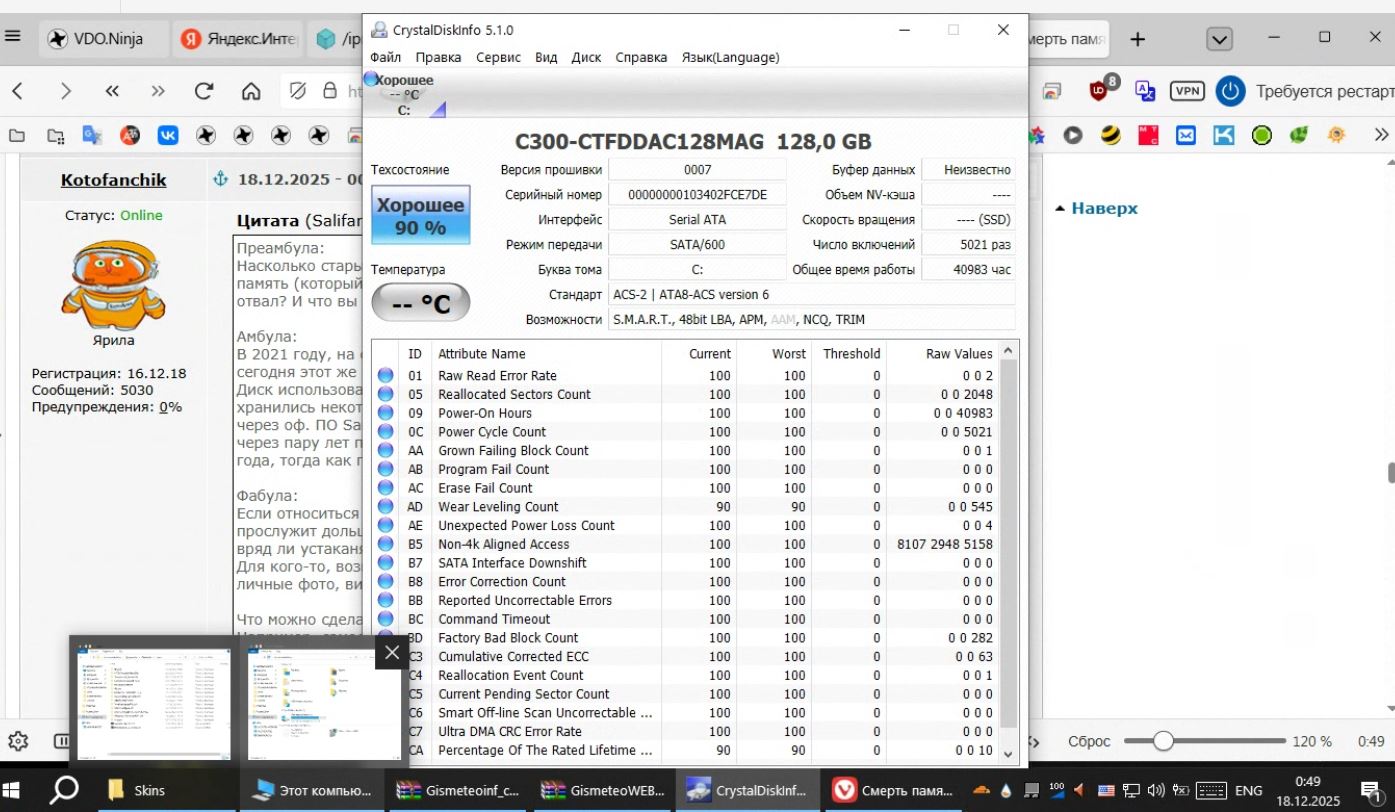The image size is (1395, 812).
Task: Open the uBlock Origin extension icon
Action: tap(1101, 89)
